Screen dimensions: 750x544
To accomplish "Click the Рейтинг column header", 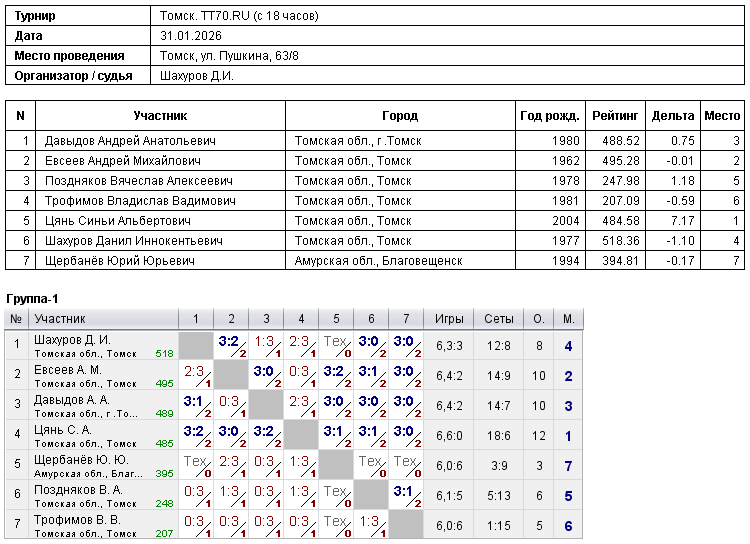I will click(615, 116).
